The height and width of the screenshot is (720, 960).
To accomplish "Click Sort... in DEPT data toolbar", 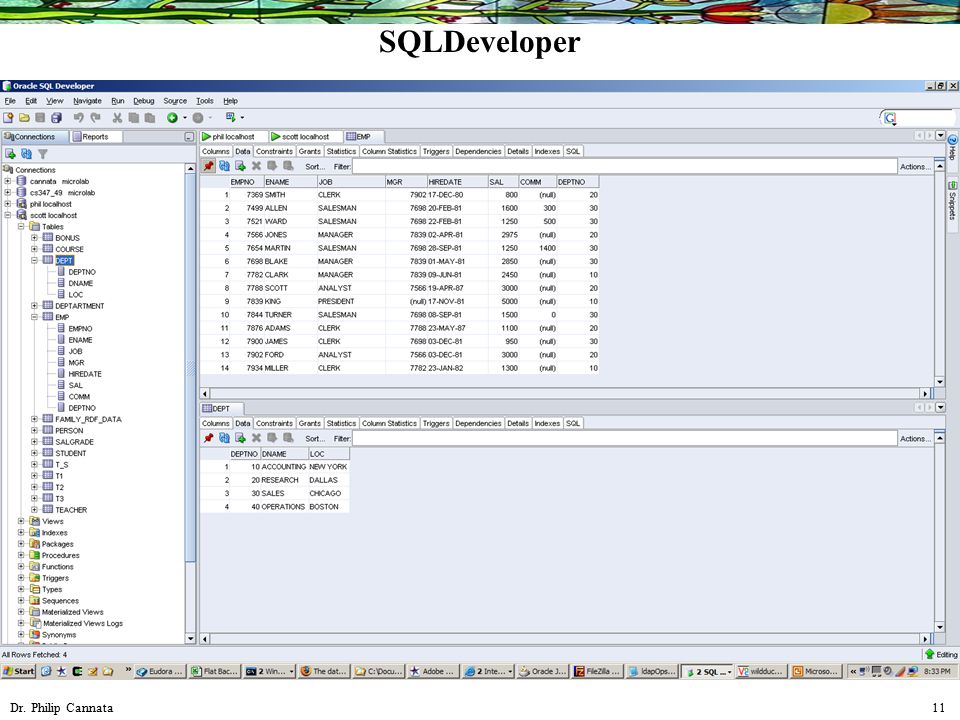I will click(315, 438).
